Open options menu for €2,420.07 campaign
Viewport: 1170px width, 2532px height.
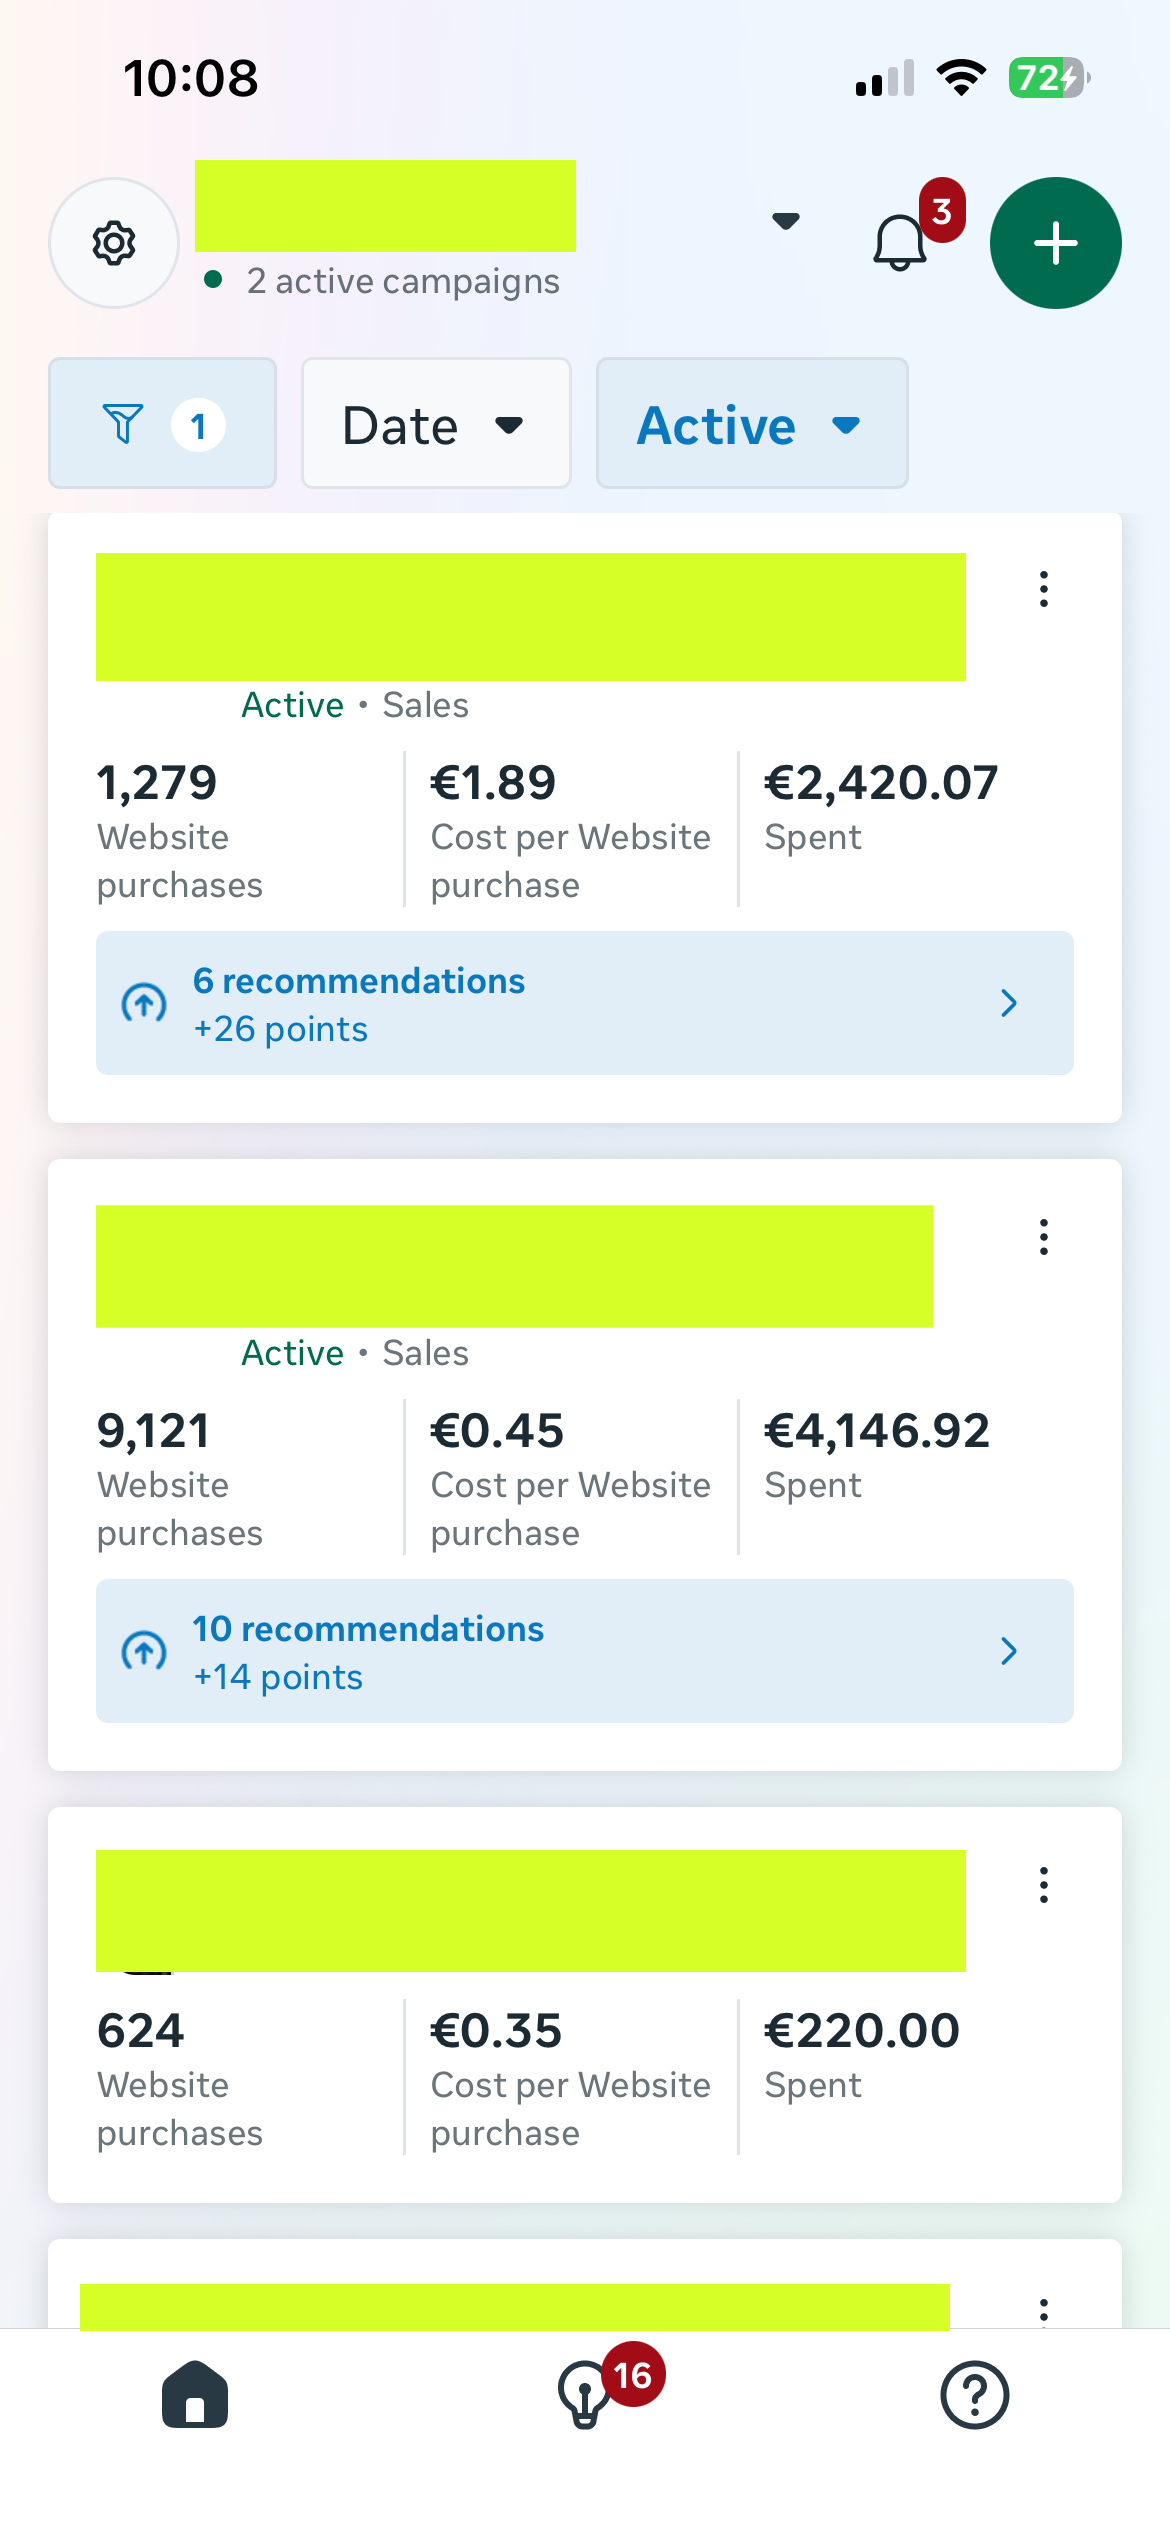click(1043, 589)
